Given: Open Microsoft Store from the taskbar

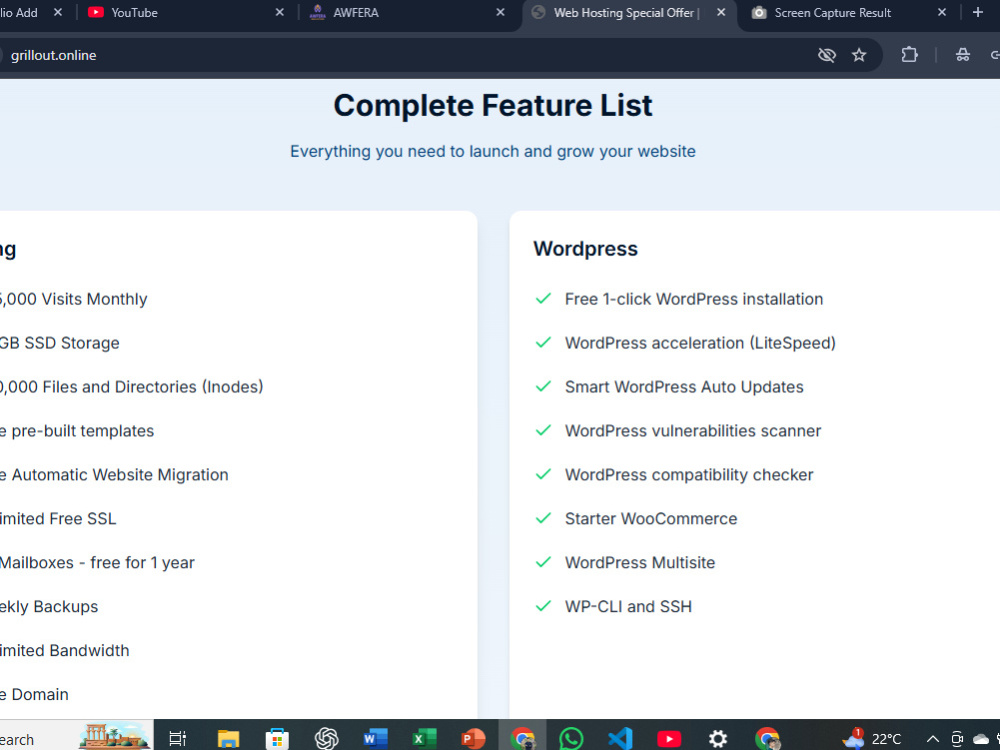Looking at the screenshot, I should point(277,739).
